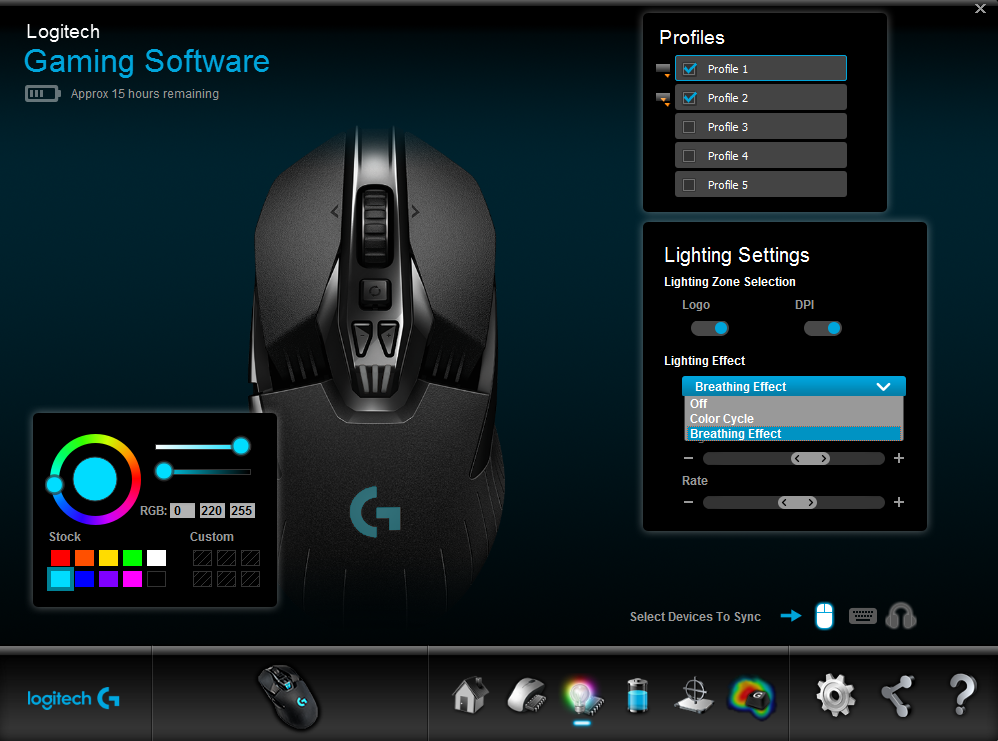This screenshot has height=741, width=998.
Task: Select keyboard device to sync lighting
Action: point(862,616)
